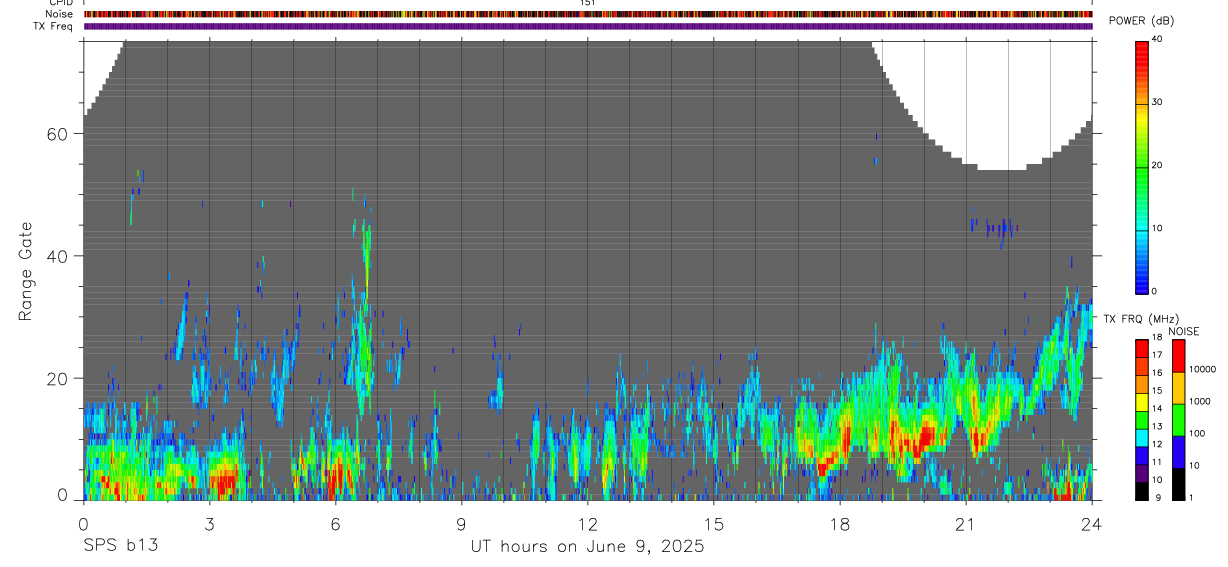Click the 18 hour tick label
The image size is (1228, 567).
pyautogui.click(x=839, y=524)
